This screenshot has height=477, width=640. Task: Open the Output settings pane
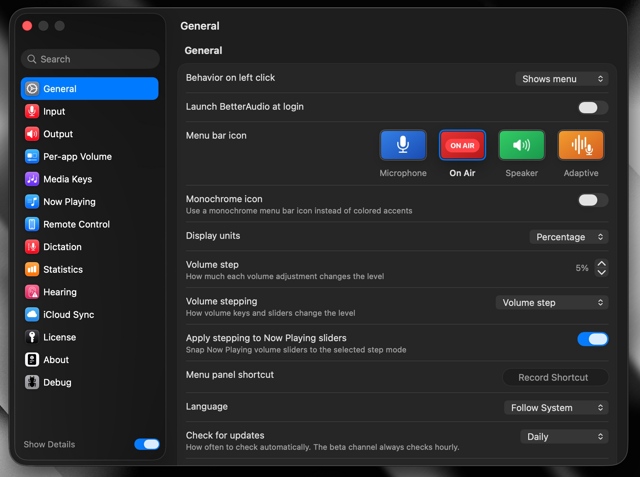point(89,134)
